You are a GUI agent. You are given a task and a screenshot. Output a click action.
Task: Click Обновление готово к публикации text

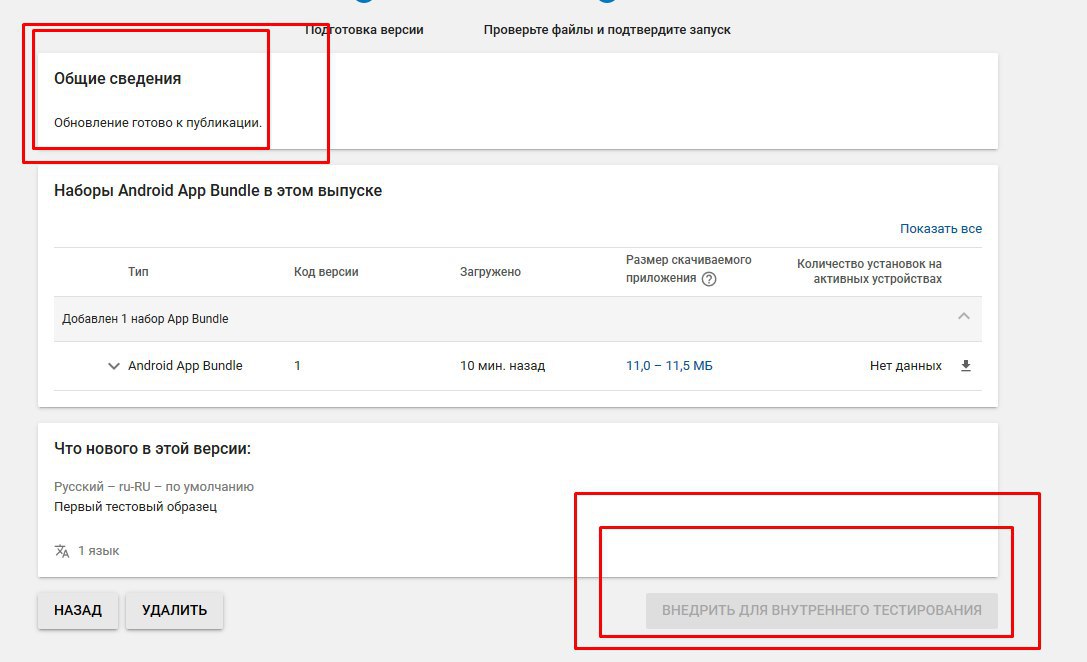click(x=158, y=123)
